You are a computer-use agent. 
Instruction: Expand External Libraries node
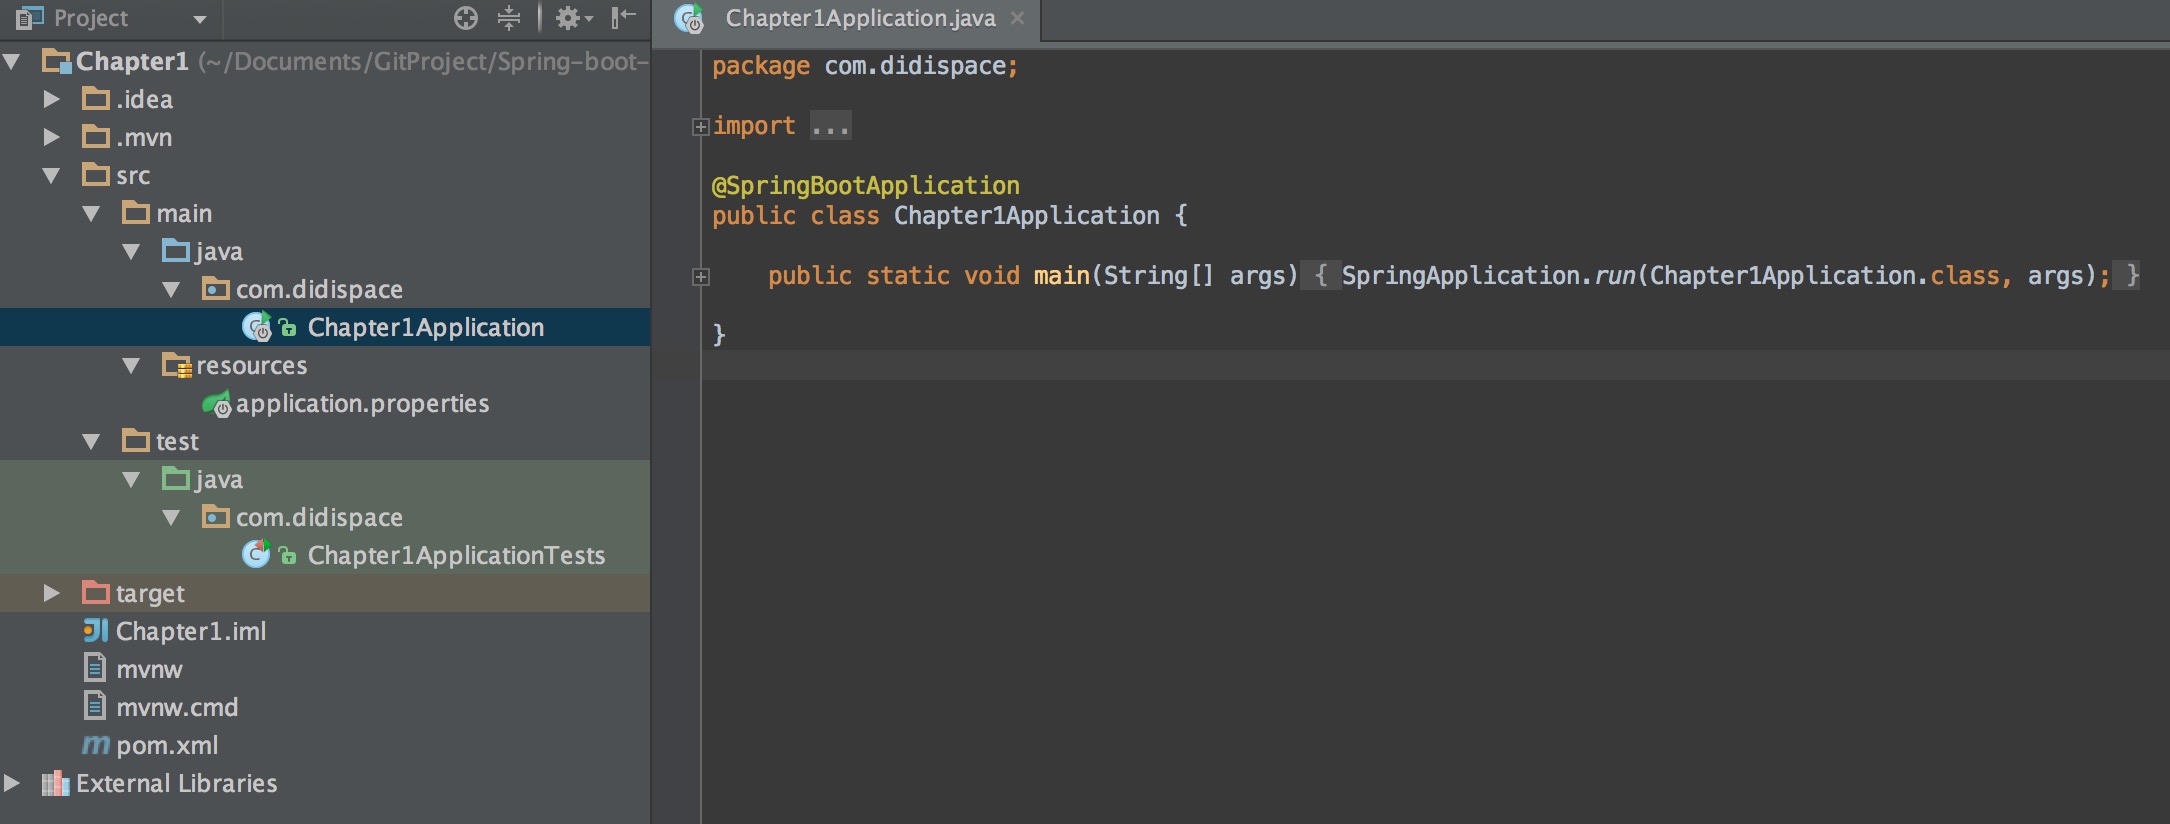click(x=12, y=784)
